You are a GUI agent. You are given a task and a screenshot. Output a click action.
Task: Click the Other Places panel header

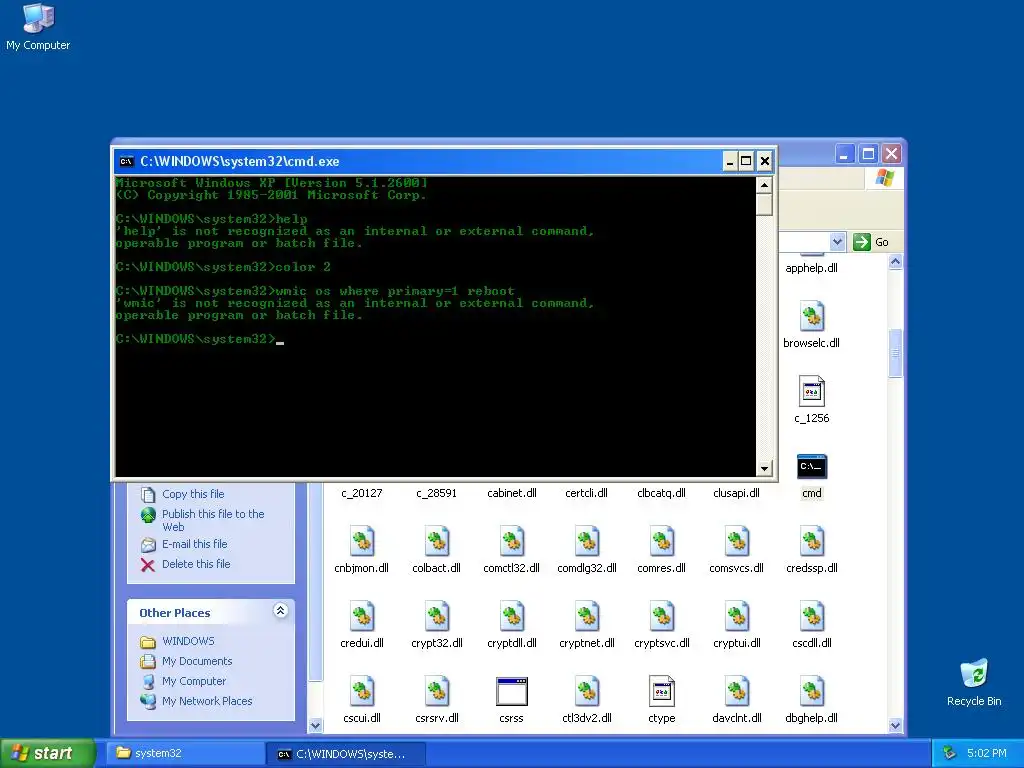211,613
